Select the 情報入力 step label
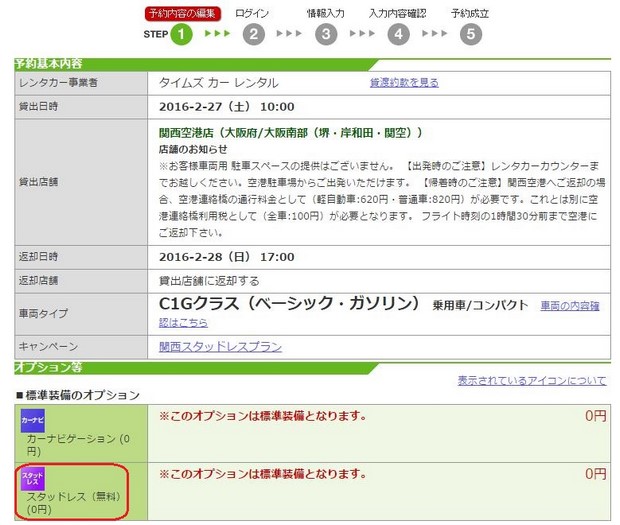 pyautogui.click(x=326, y=13)
